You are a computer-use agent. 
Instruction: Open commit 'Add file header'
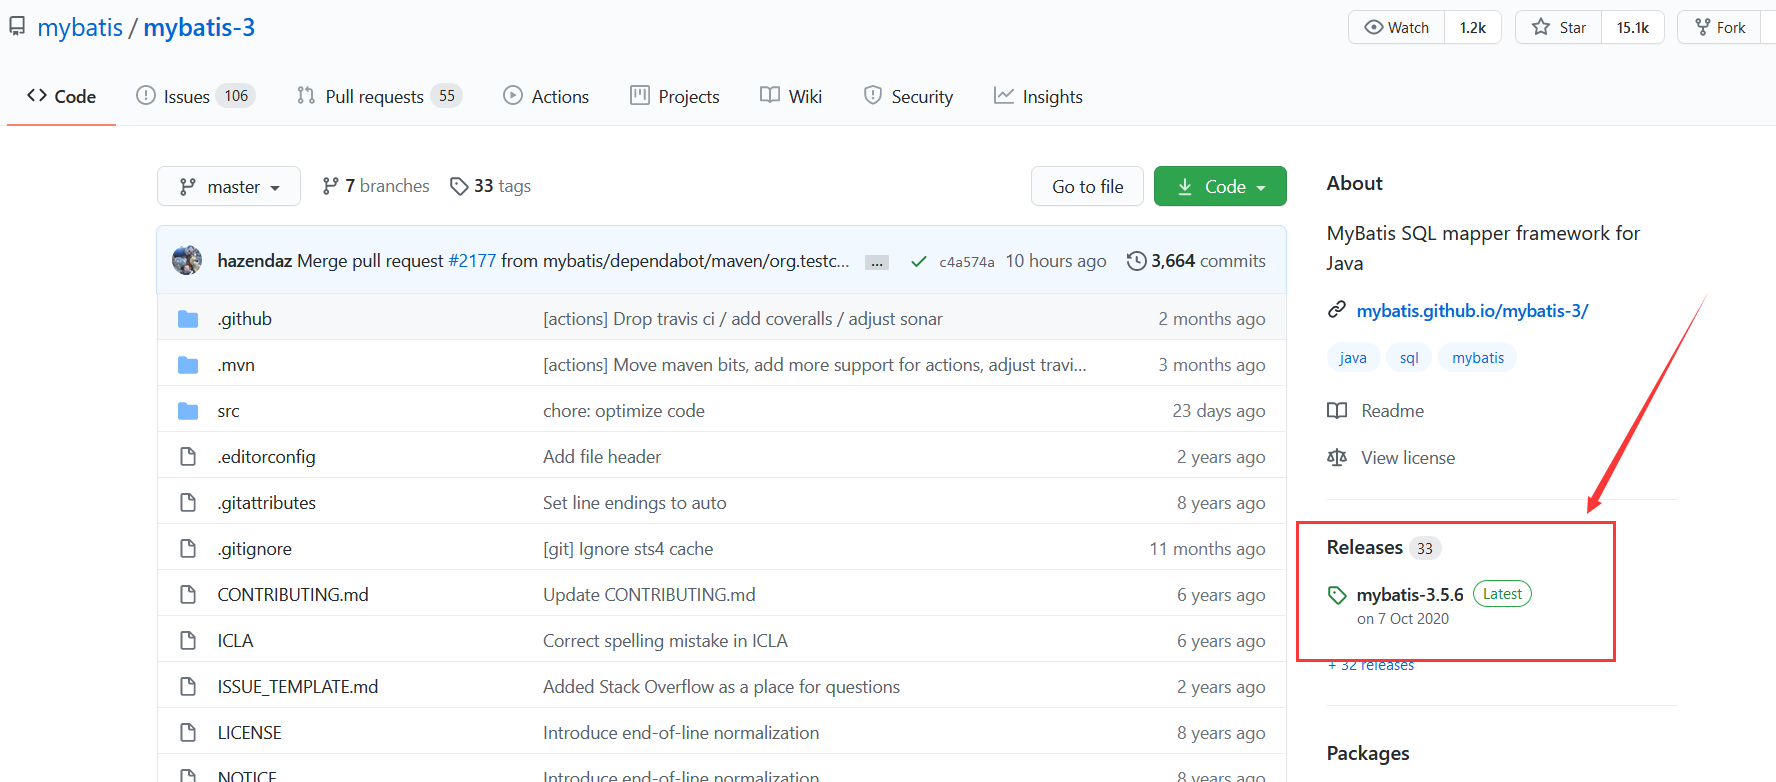tap(602, 457)
